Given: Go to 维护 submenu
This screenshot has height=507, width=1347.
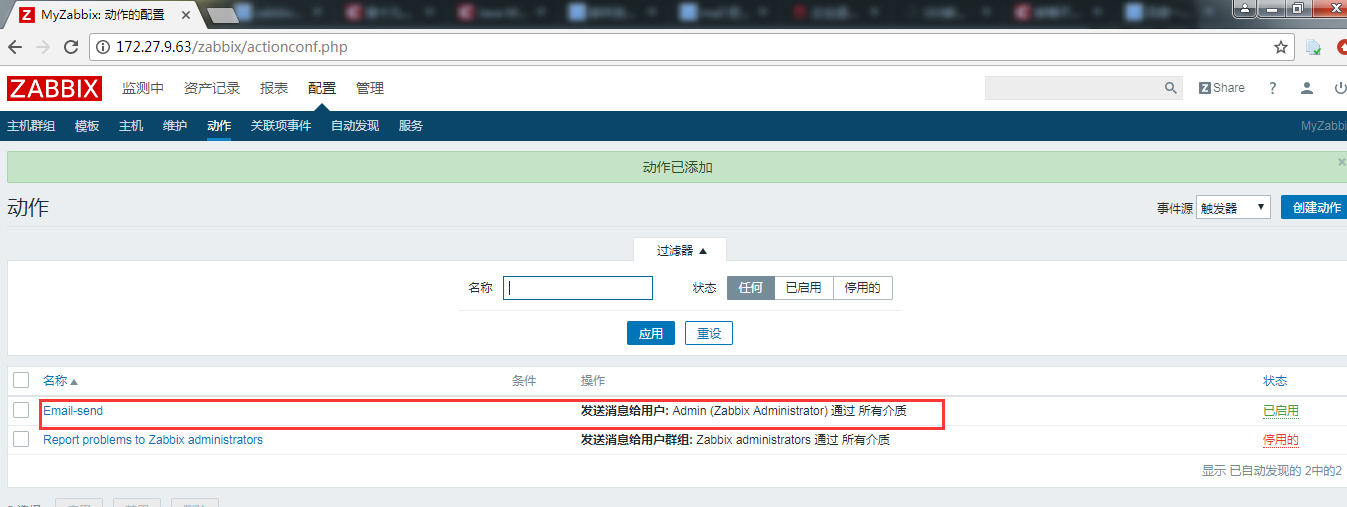Looking at the screenshot, I should coord(175,126).
